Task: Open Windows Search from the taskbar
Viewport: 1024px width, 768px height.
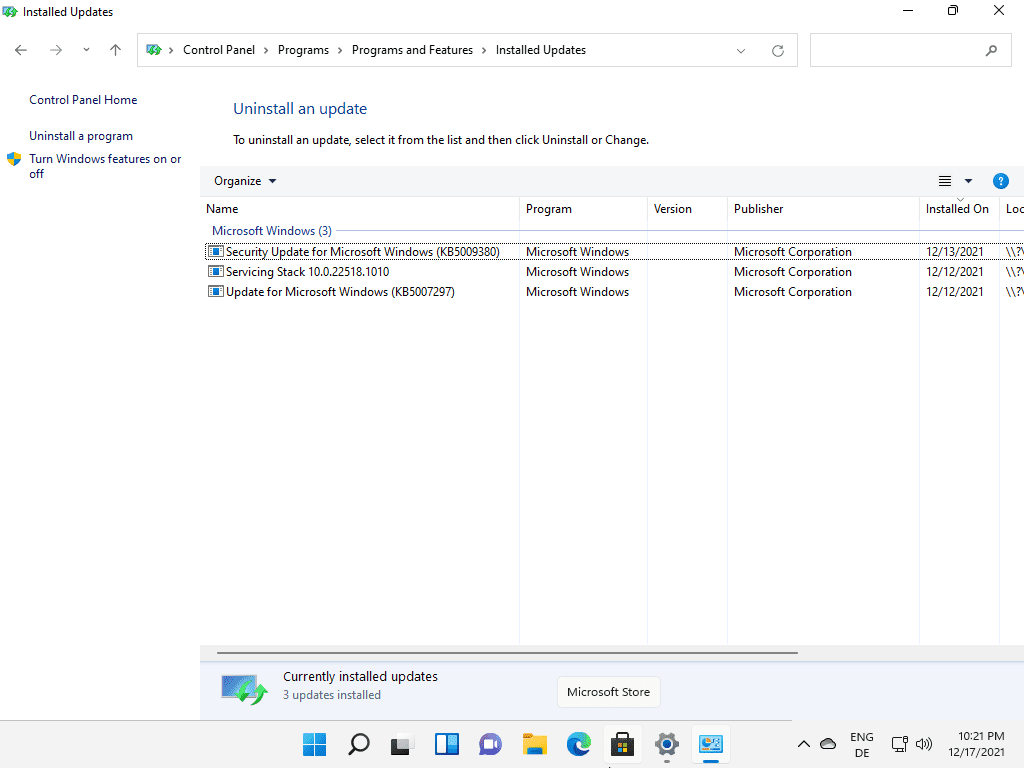Action: [358, 744]
